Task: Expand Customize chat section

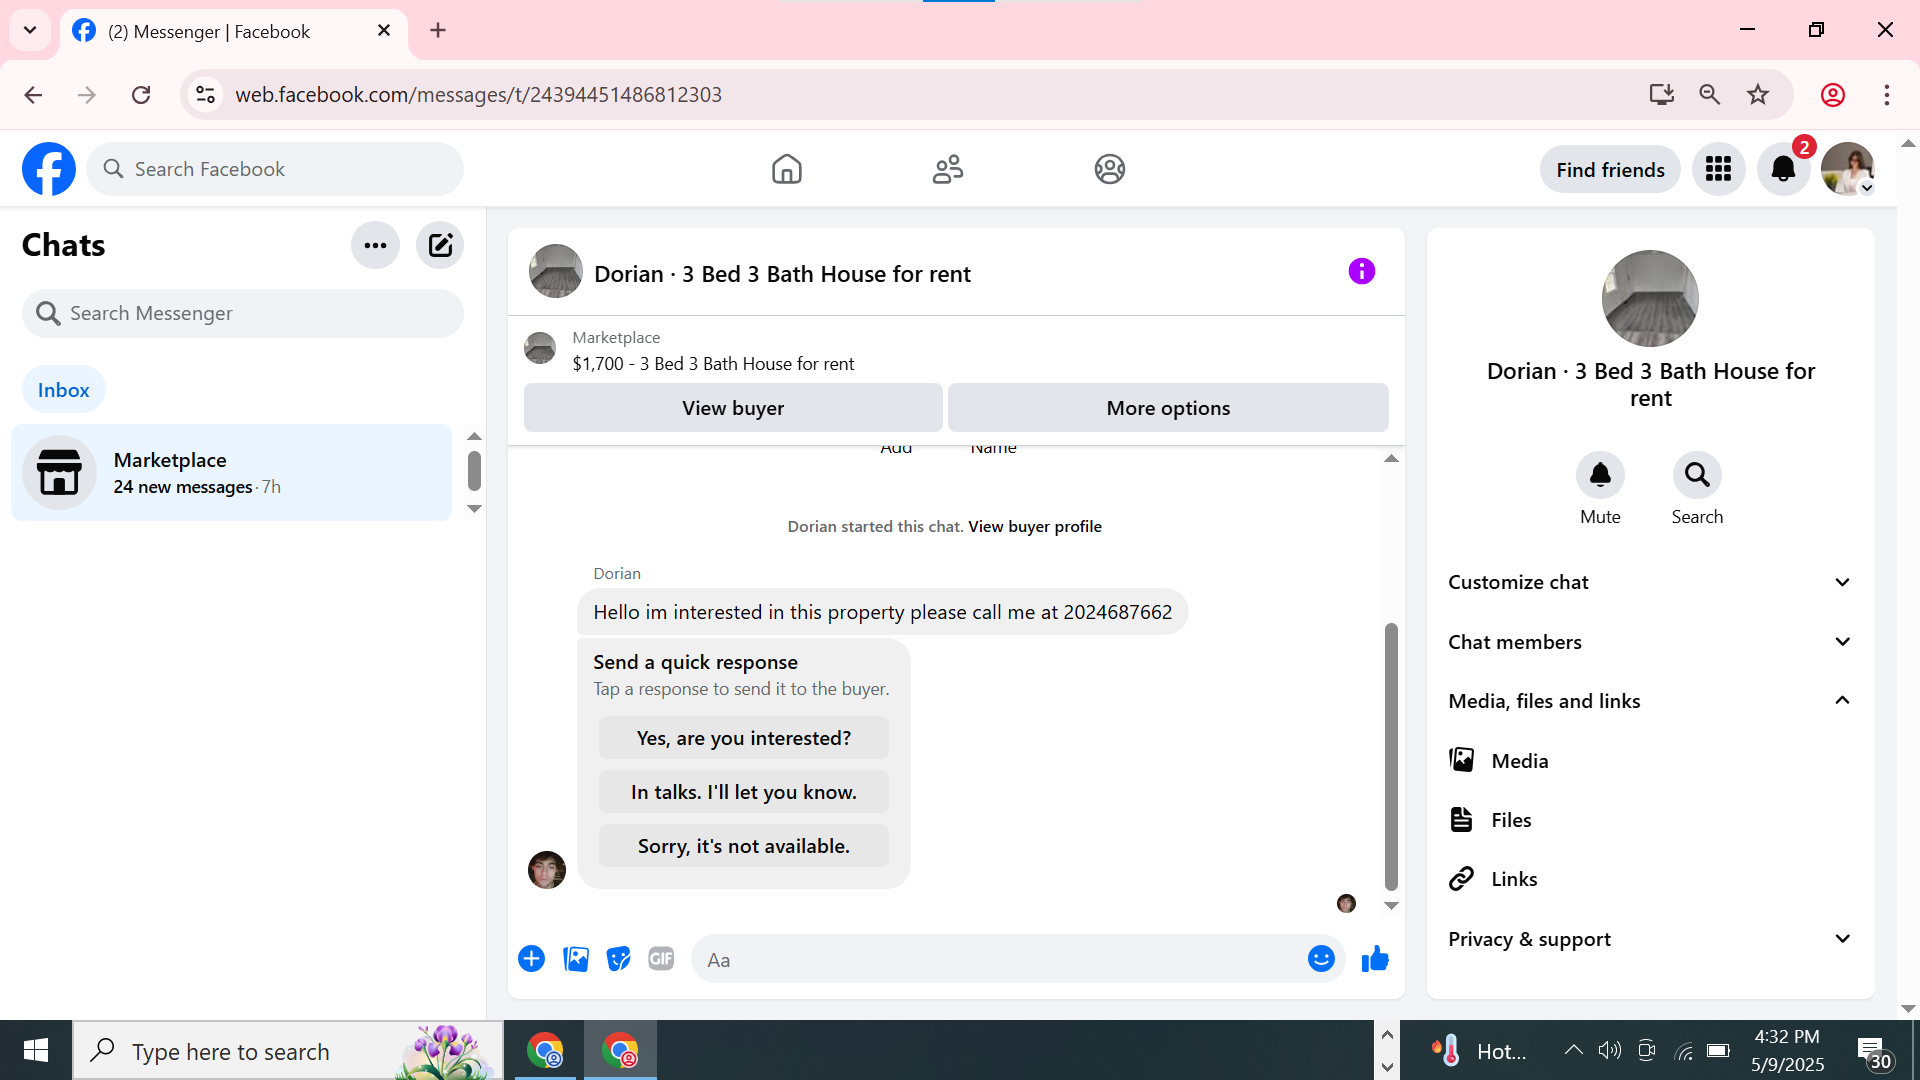Action: pos(1650,582)
